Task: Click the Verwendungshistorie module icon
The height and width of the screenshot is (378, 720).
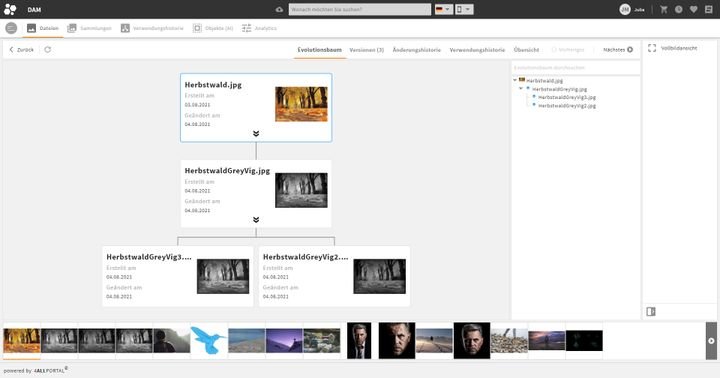Action: click(x=125, y=28)
